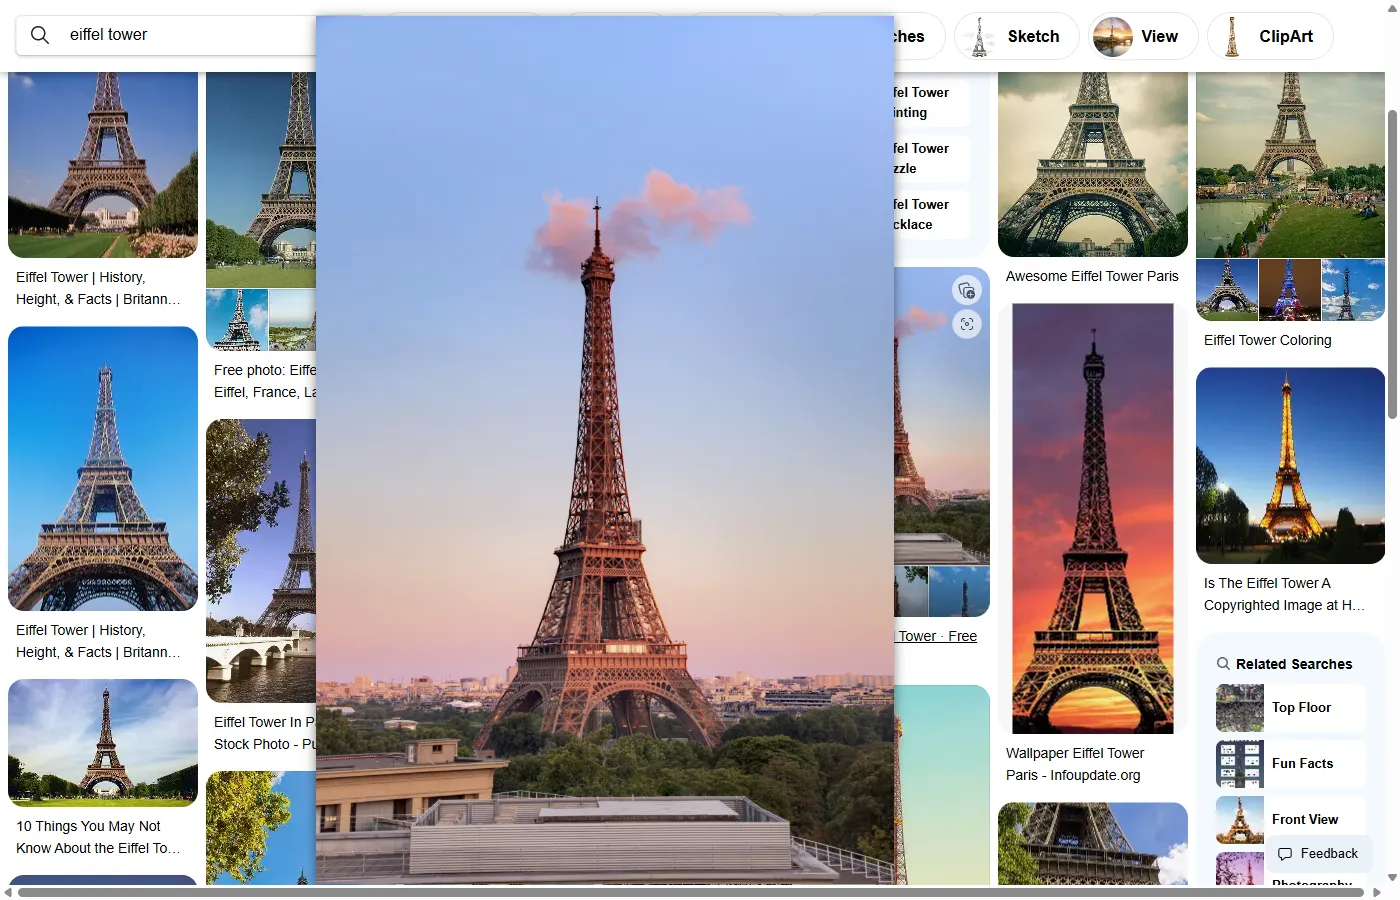Screen dimensions: 1400x900
Task: Choose the "Top Floor" related search
Action: coord(1290,708)
